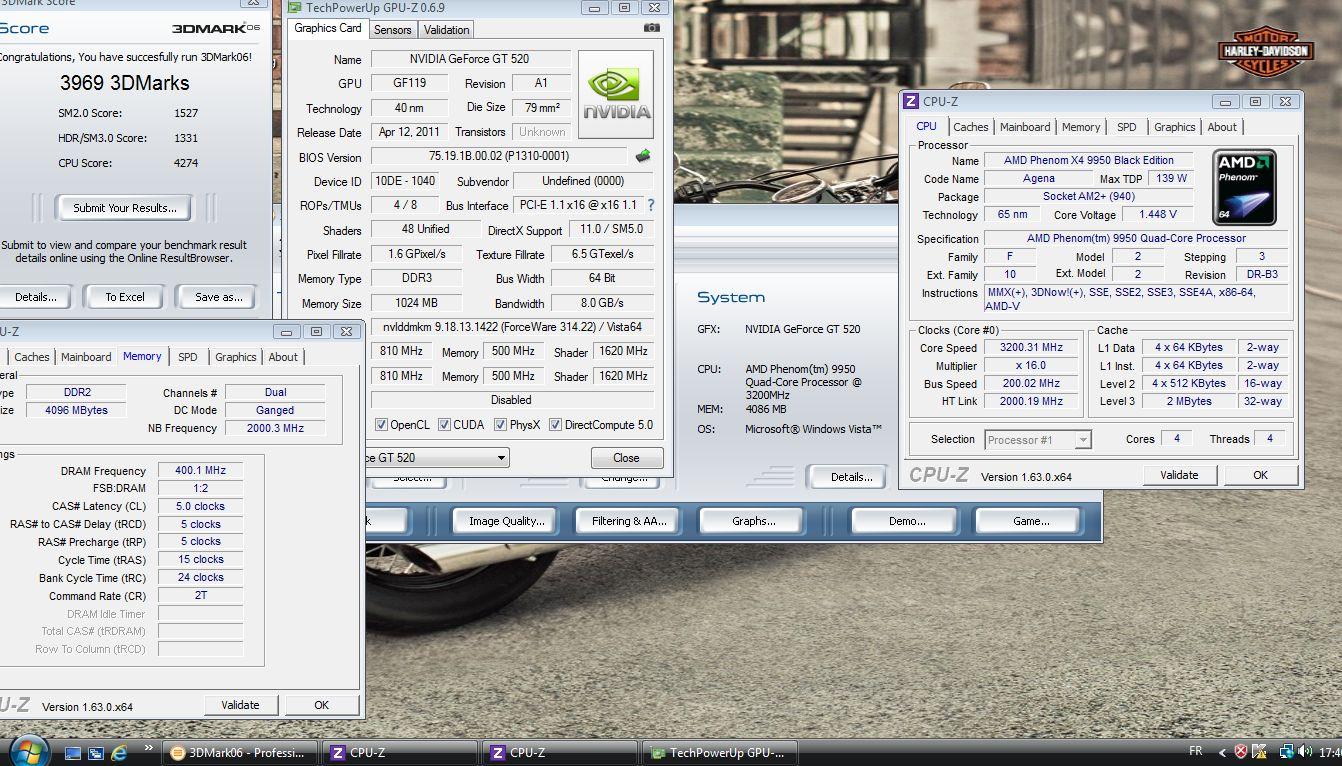Toggle the DirectCompute 5.0 checkbox
Screen dimensions: 1342x766
[x=555, y=425]
